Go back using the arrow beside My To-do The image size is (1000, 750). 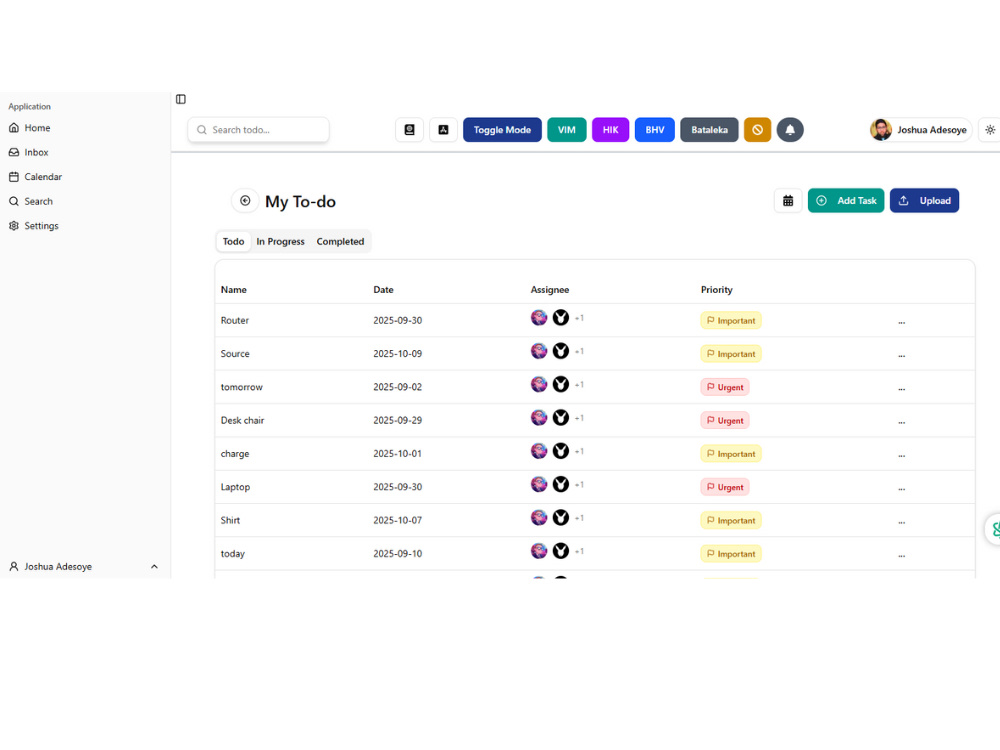[x=245, y=201]
